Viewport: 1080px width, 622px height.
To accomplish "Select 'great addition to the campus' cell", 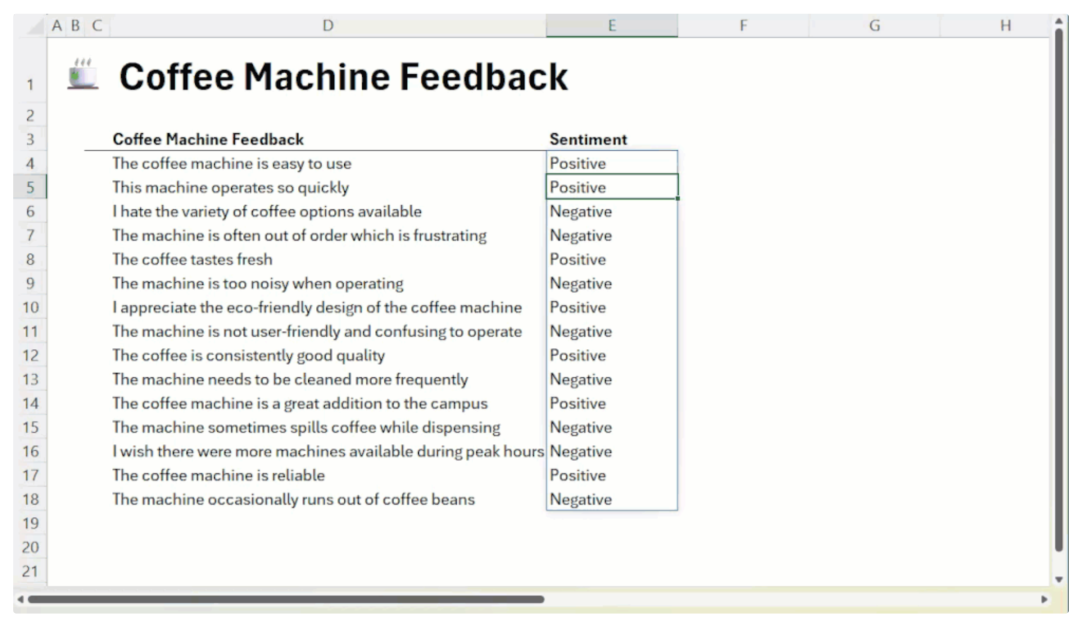I will [328, 403].
